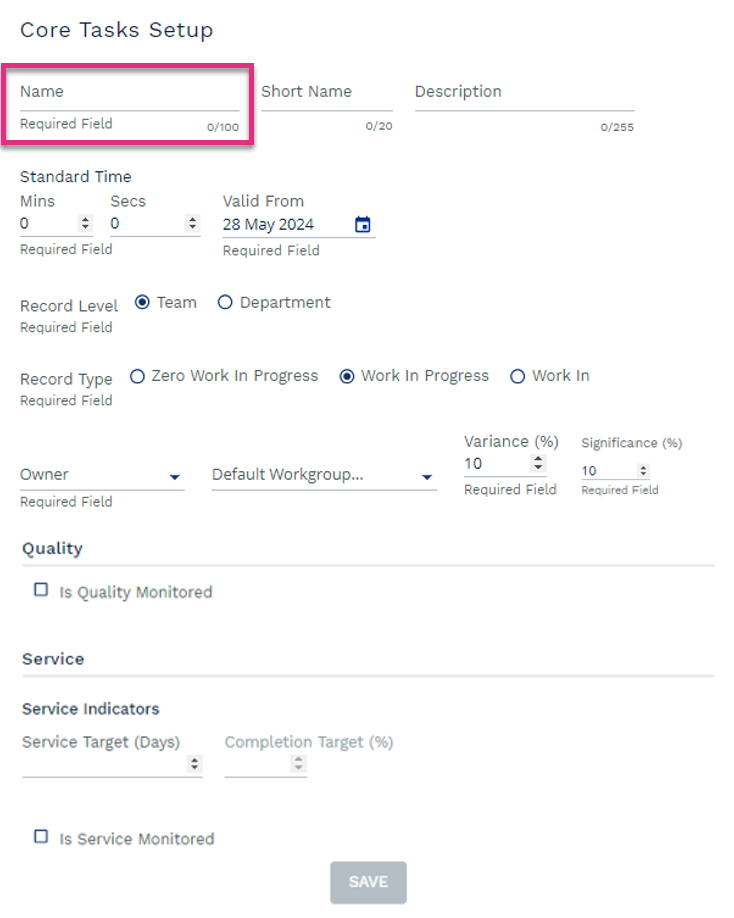Expand the Owner dropdown
The image size is (734, 918).
point(102,475)
